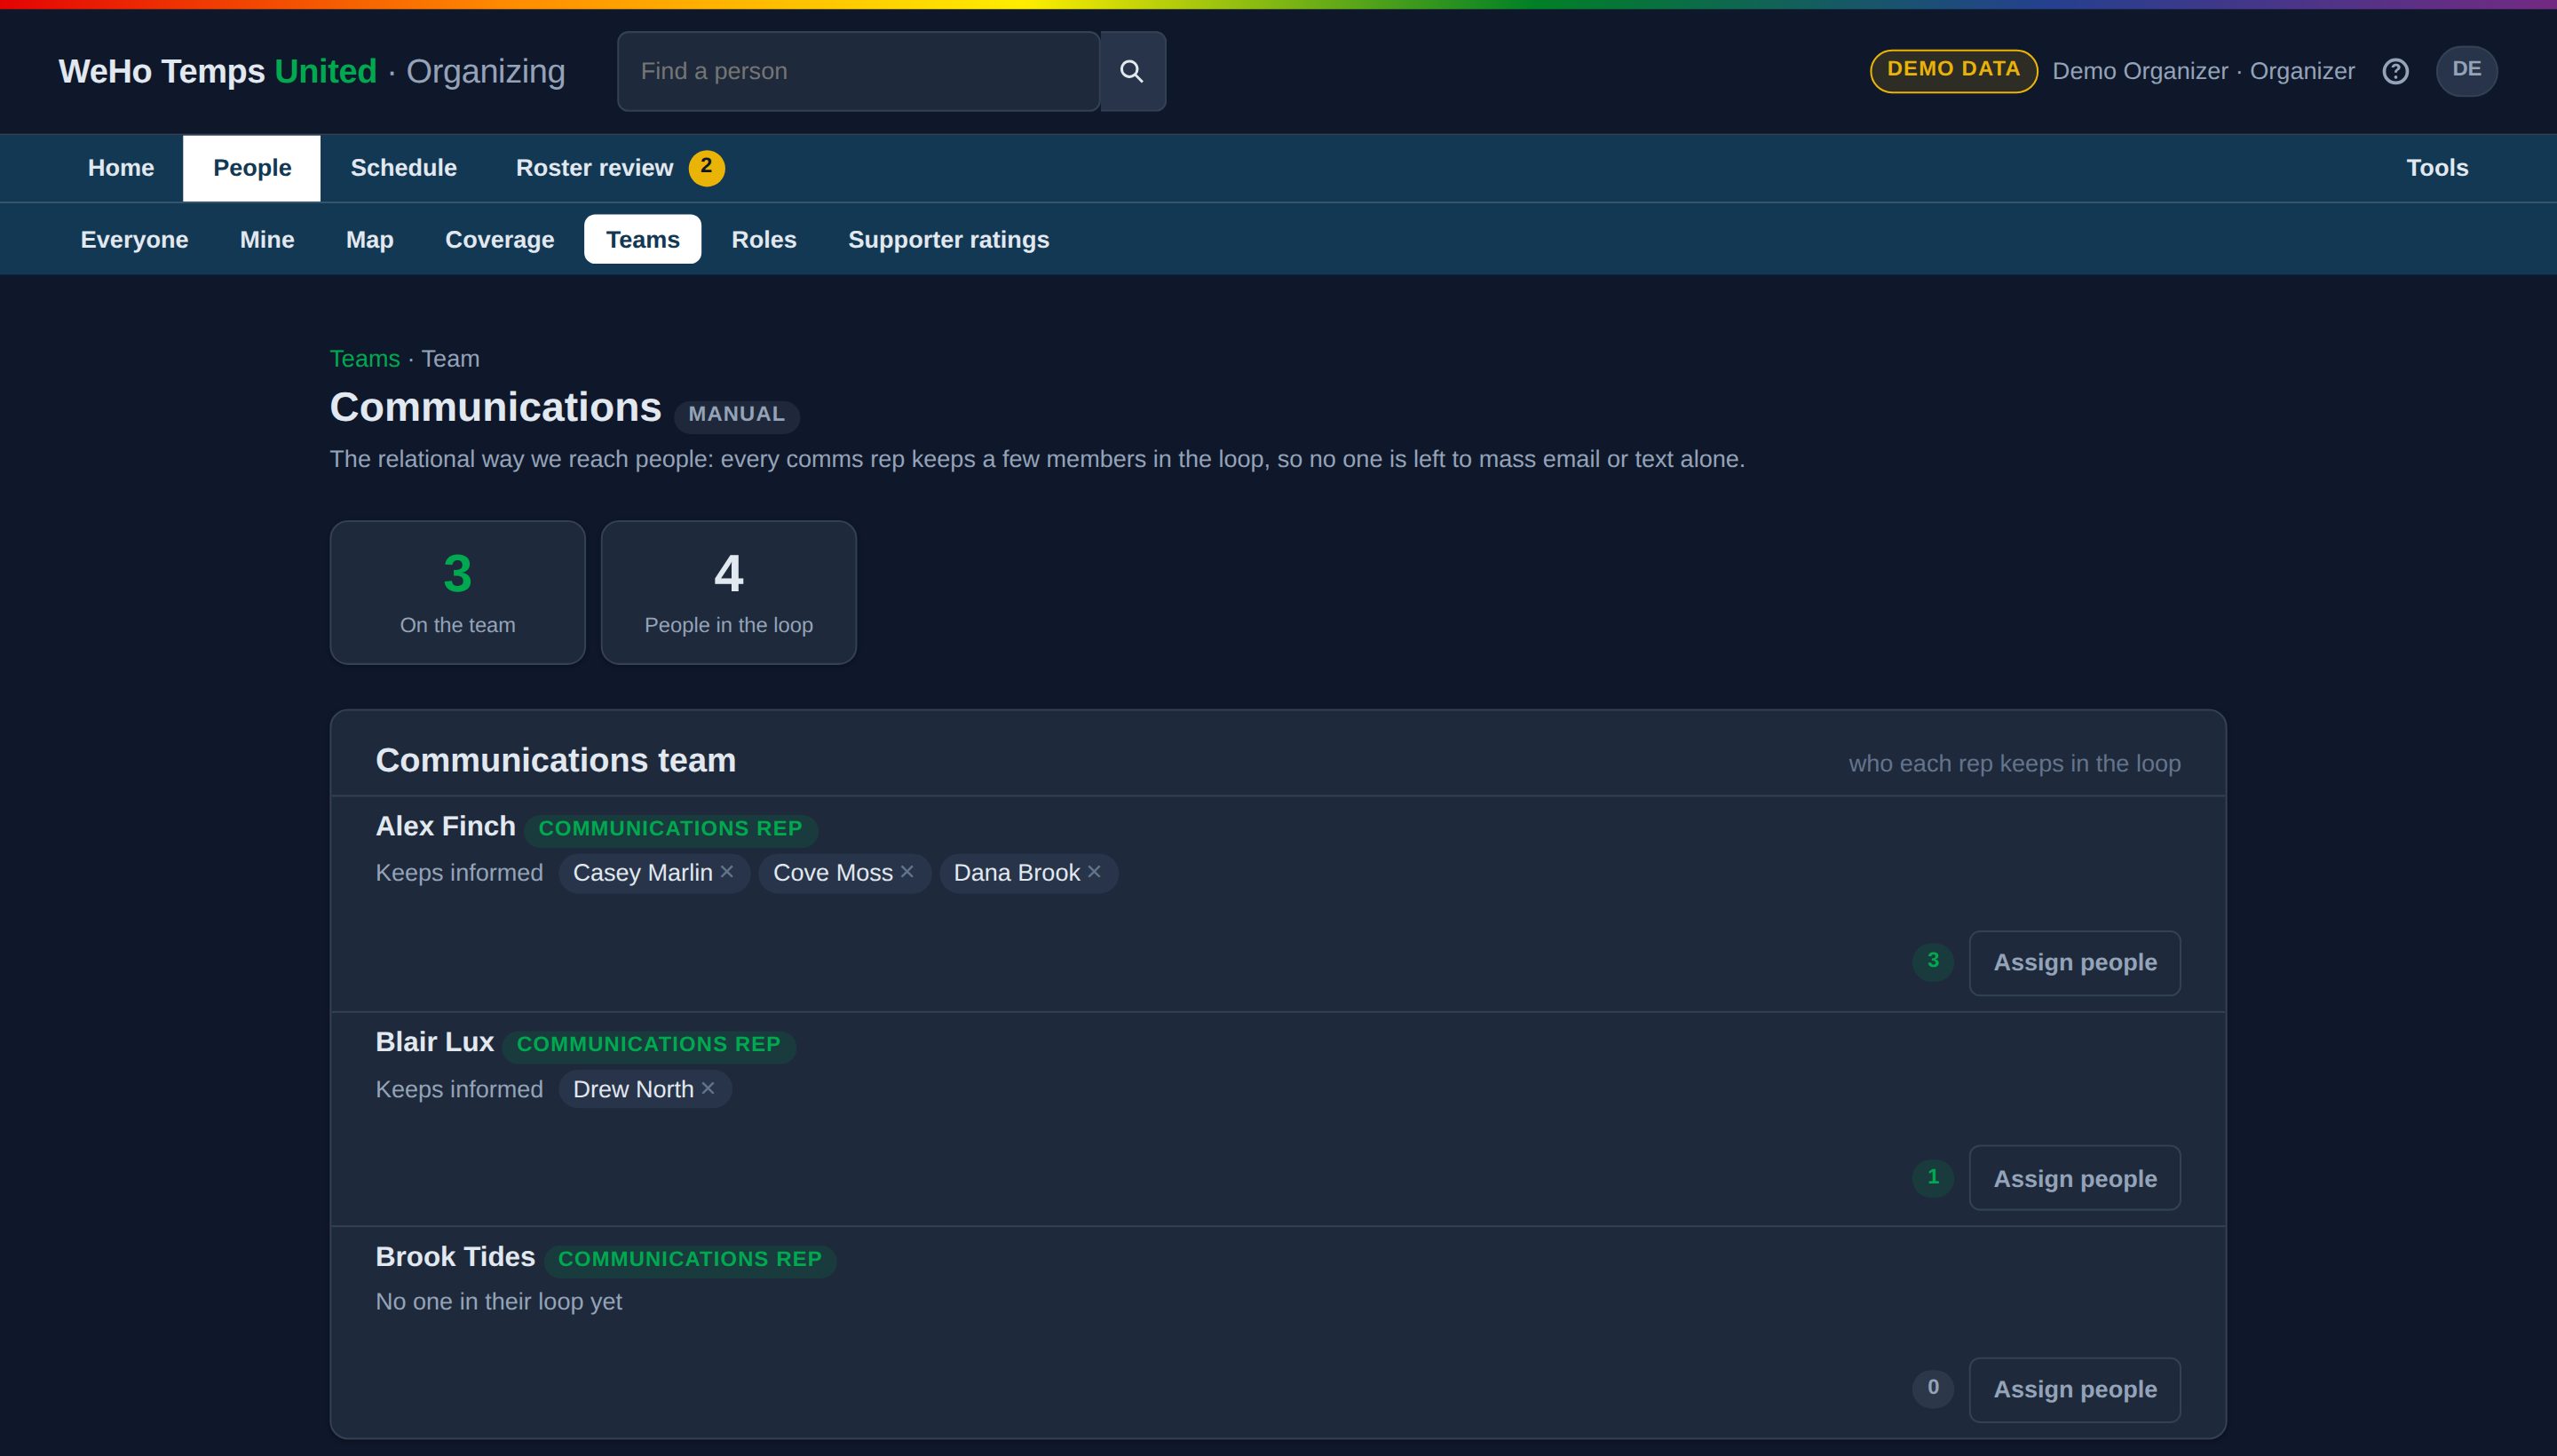The height and width of the screenshot is (1456, 2557).
Task: Open the Coverage subtab
Action: pyautogui.click(x=499, y=240)
